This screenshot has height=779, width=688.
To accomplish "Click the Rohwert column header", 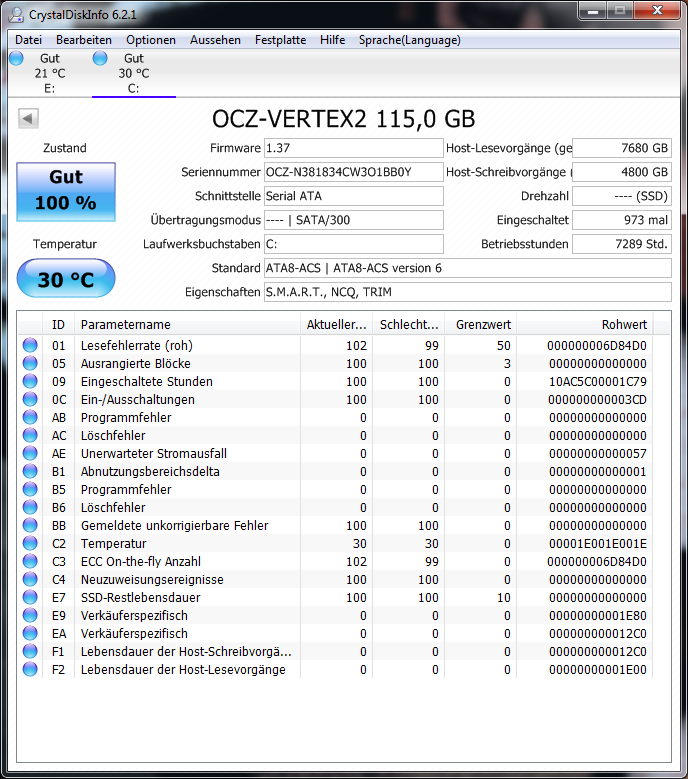I will click(x=585, y=324).
